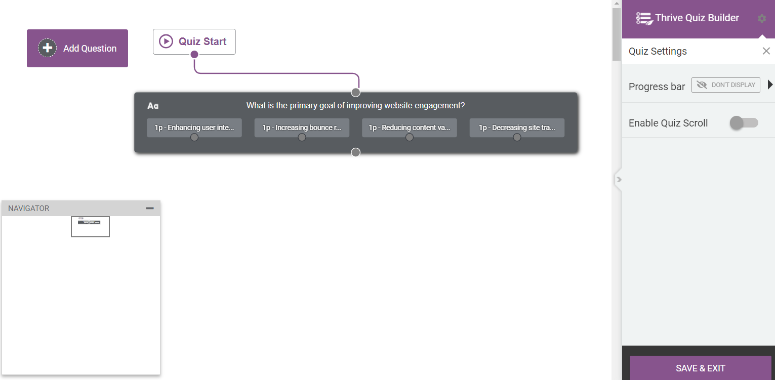The width and height of the screenshot is (775, 380).
Task: Expand Progress bar options with black arrow
Action: [x=770, y=85]
